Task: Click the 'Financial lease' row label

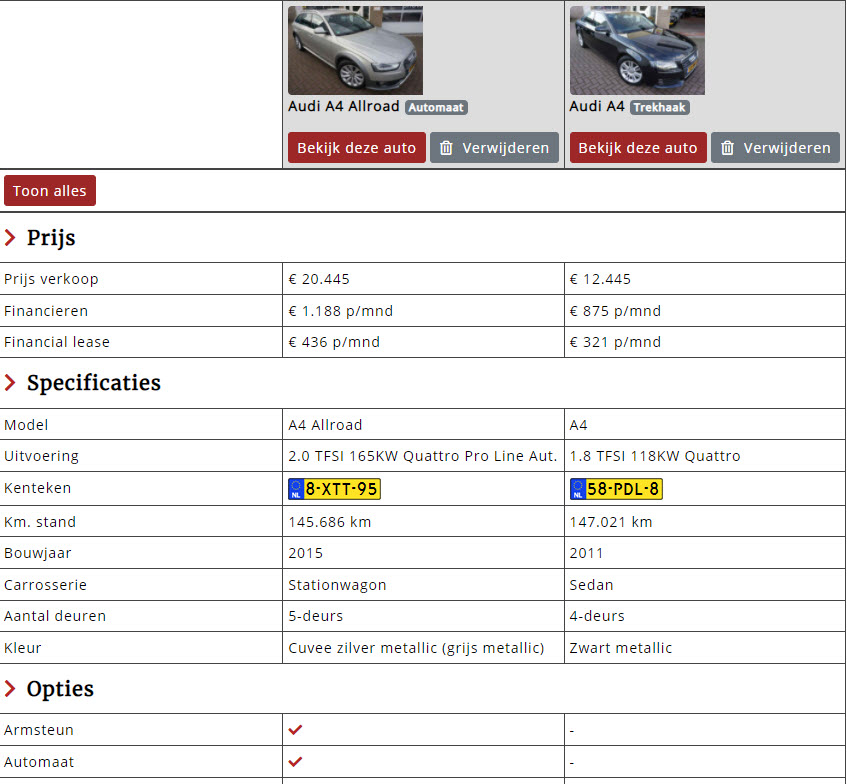Action: click(x=57, y=342)
